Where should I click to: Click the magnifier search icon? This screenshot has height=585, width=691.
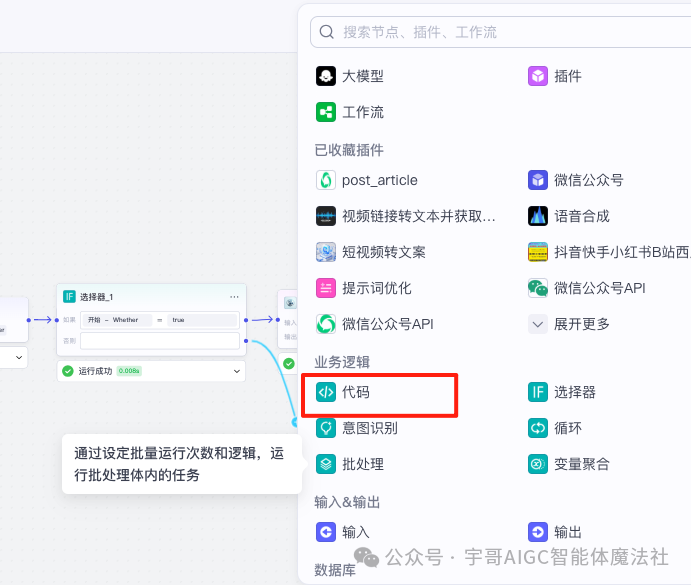(x=327, y=32)
